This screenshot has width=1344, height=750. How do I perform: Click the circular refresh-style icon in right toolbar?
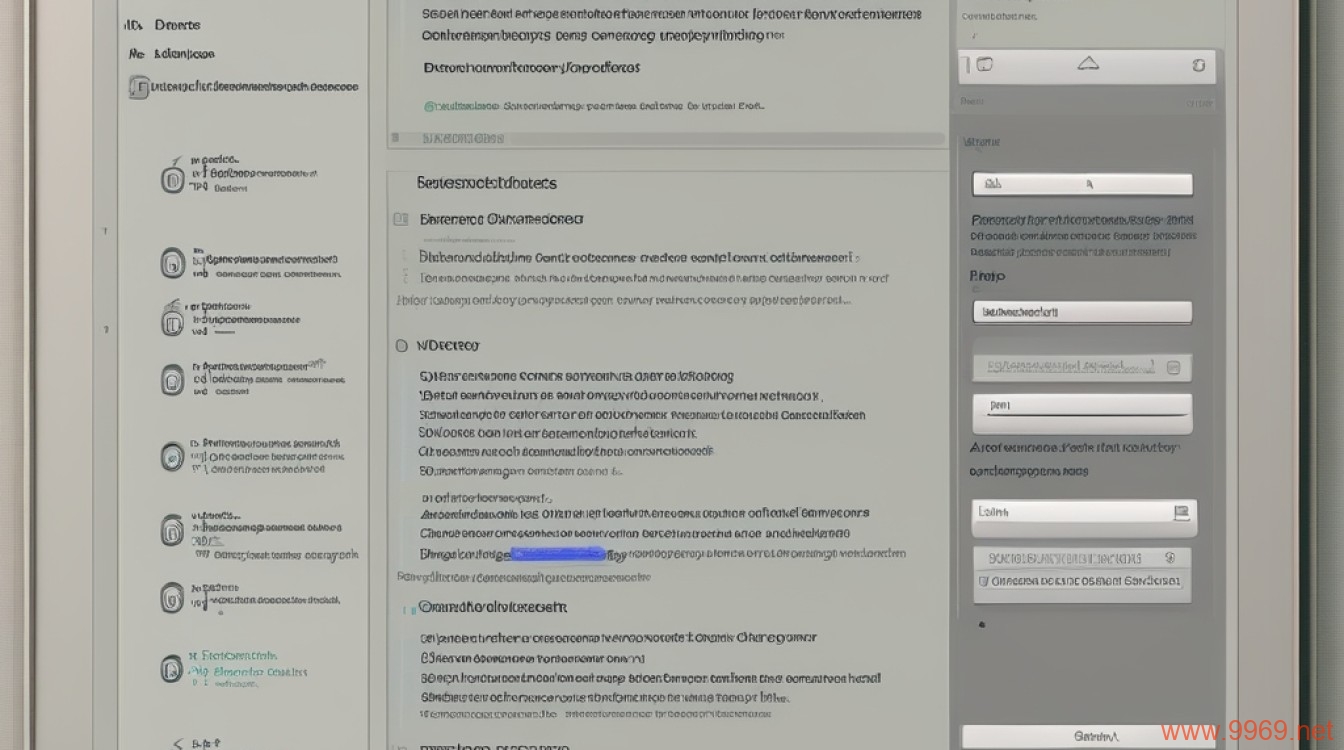pos(1199,65)
